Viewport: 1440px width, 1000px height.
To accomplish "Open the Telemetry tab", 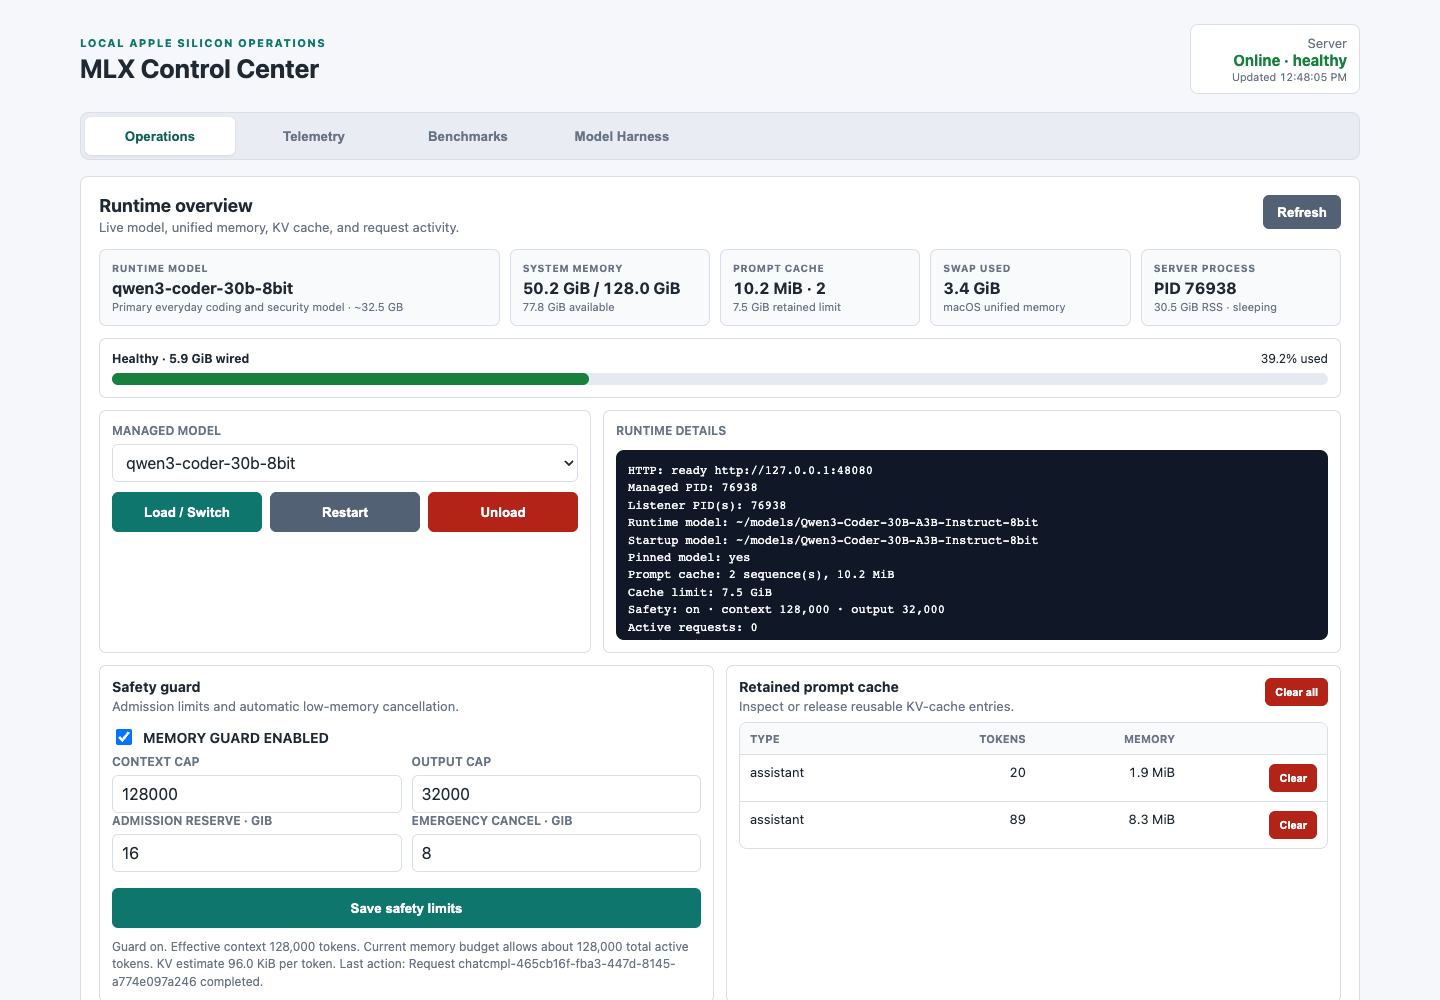I will (313, 136).
